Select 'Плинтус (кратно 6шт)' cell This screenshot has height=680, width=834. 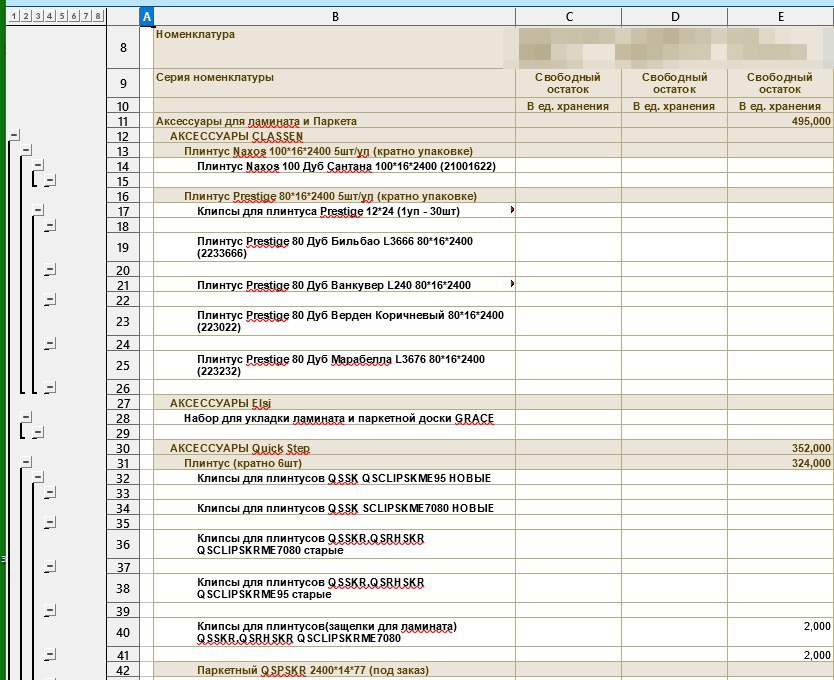pos(335,463)
